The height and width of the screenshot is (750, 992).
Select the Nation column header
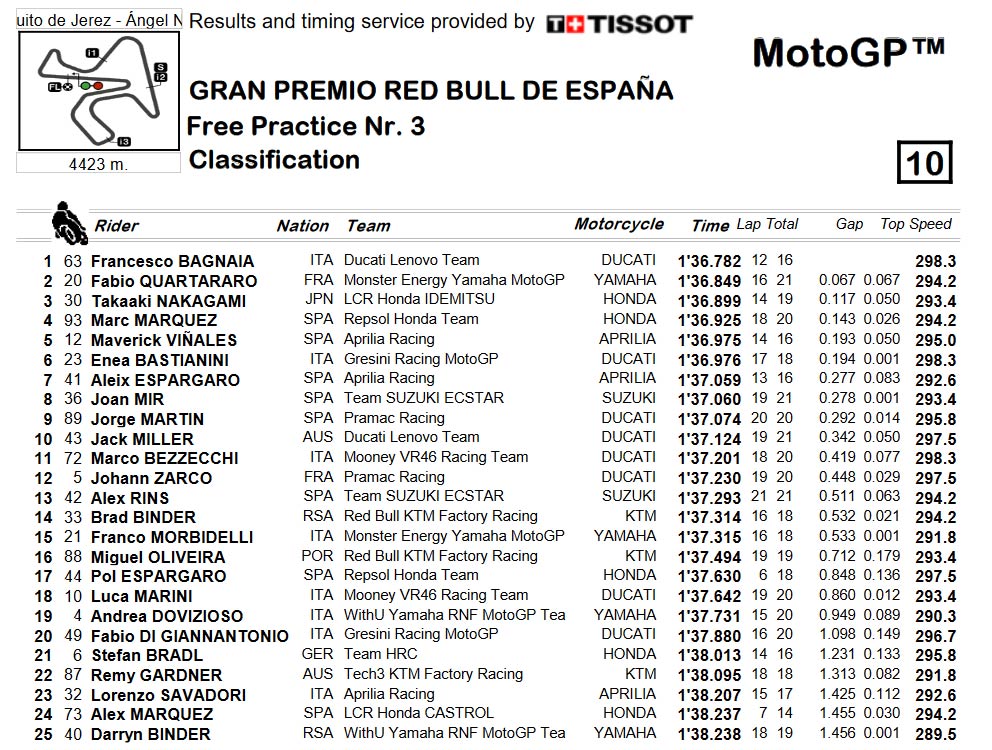(x=302, y=226)
